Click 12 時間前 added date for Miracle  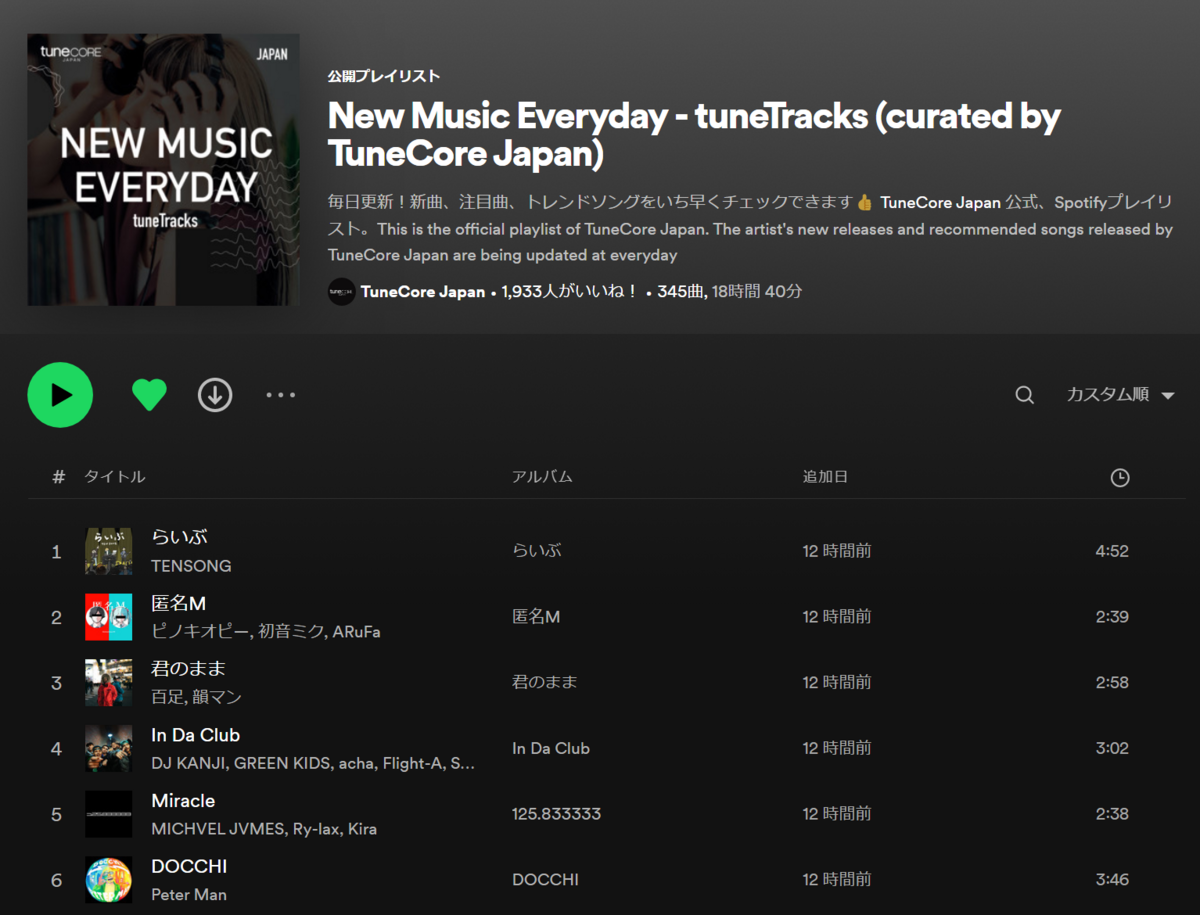tap(837, 815)
